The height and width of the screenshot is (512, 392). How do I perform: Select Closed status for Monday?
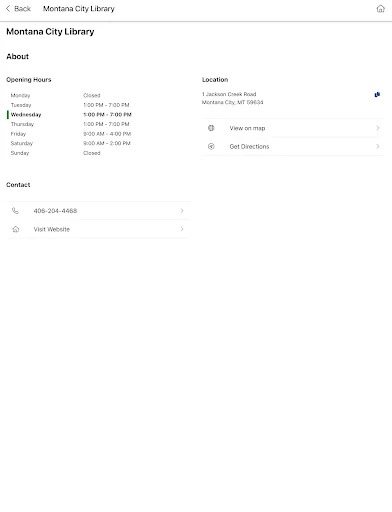click(92, 95)
